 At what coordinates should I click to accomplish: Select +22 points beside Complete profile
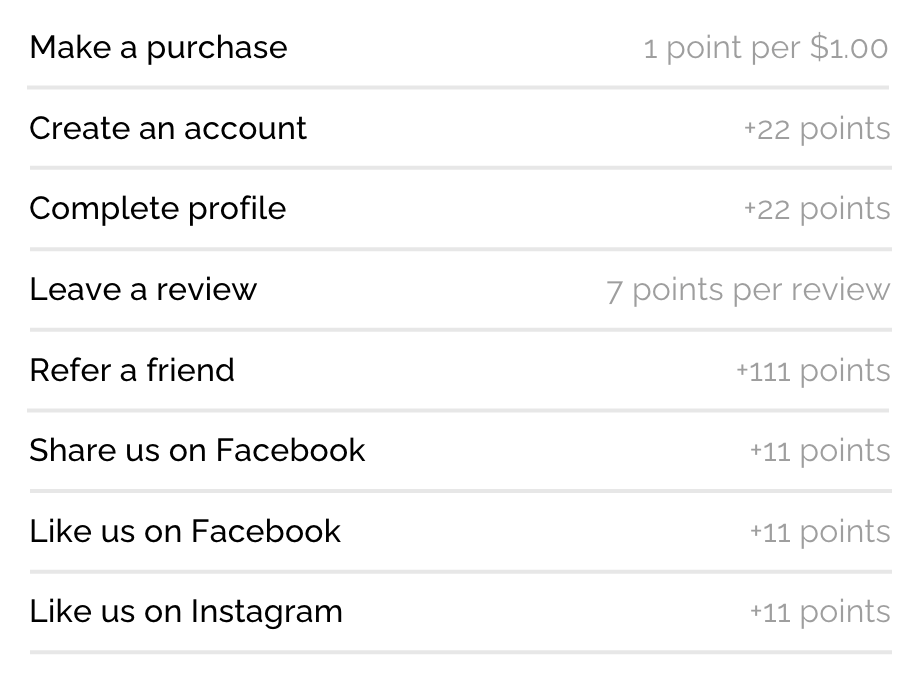coord(816,209)
